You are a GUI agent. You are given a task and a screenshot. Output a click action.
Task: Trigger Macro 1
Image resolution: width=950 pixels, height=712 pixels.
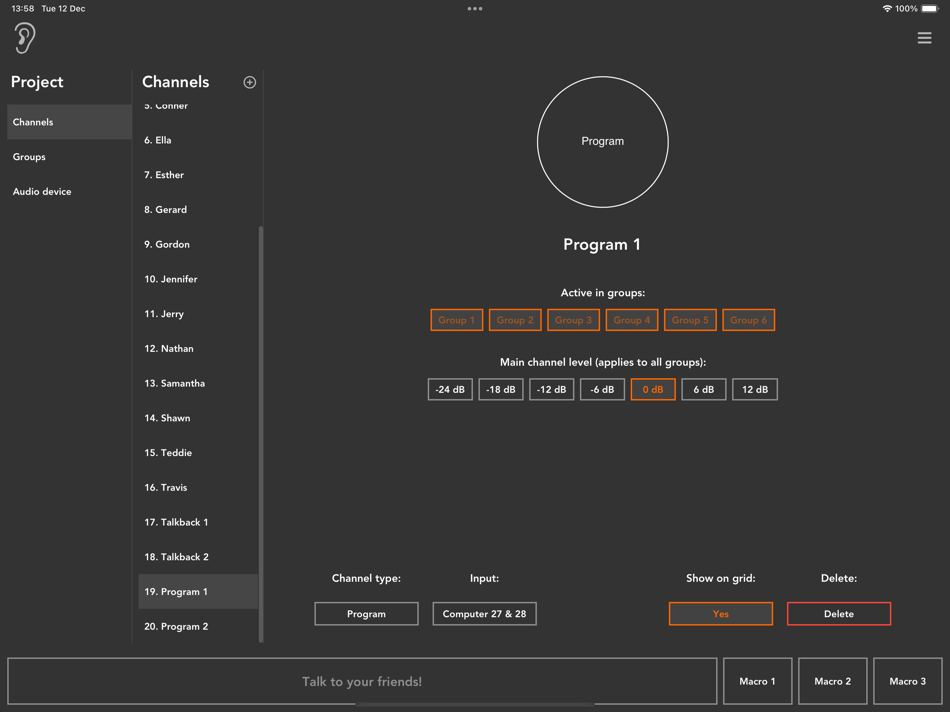coord(757,681)
